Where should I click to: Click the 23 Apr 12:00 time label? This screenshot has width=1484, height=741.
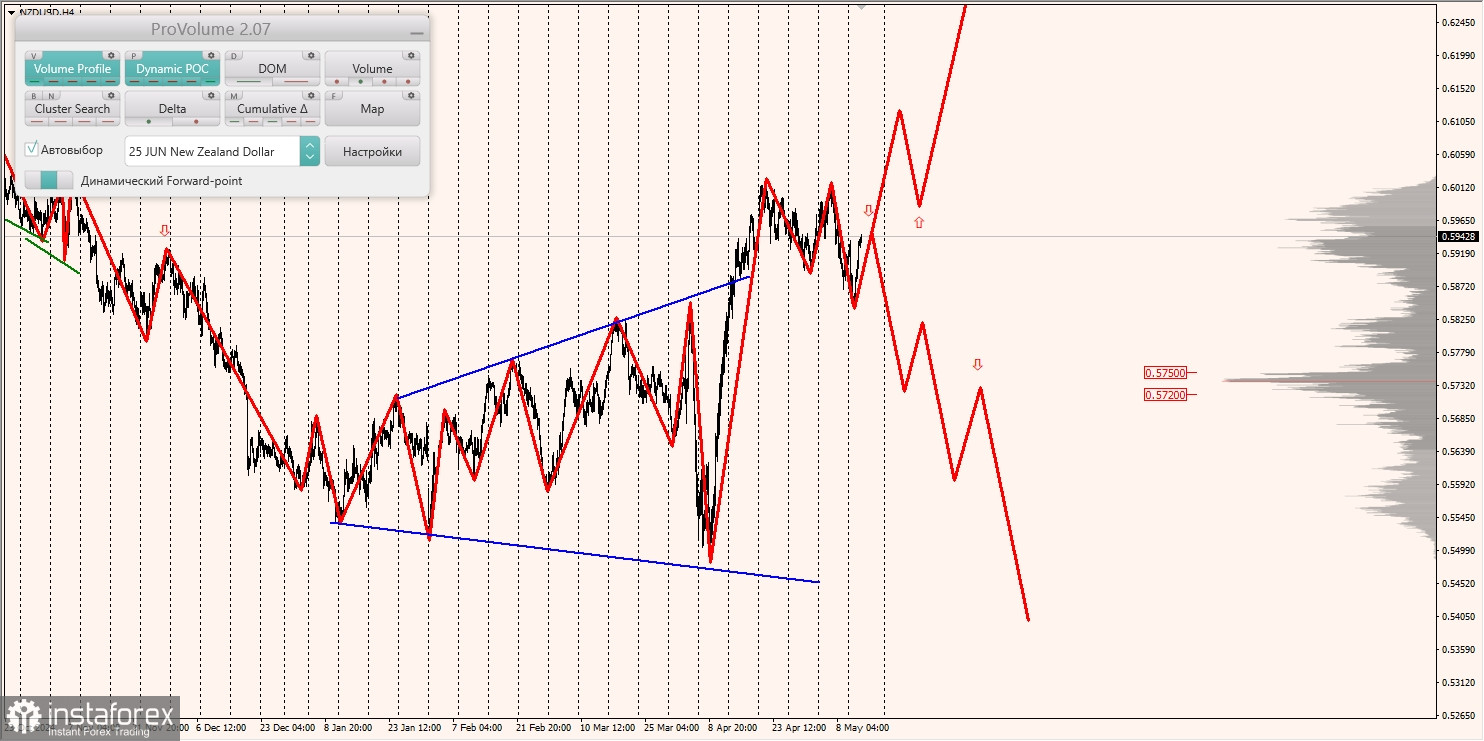click(799, 727)
